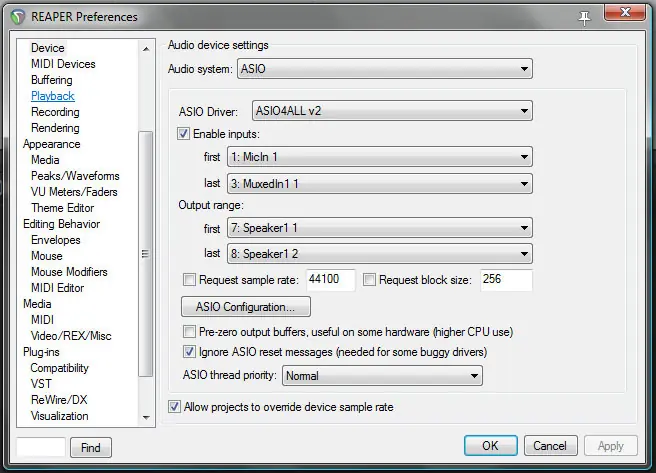Check Pre-zero output buffers option
Viewport: 656px width, 473px height.
coord(189,332)
